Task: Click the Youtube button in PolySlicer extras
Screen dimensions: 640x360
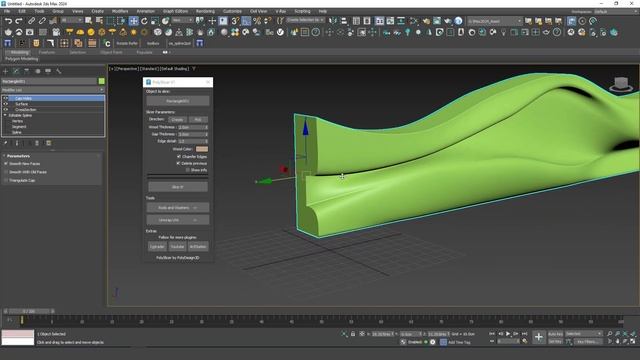Action: pos(178,247)
